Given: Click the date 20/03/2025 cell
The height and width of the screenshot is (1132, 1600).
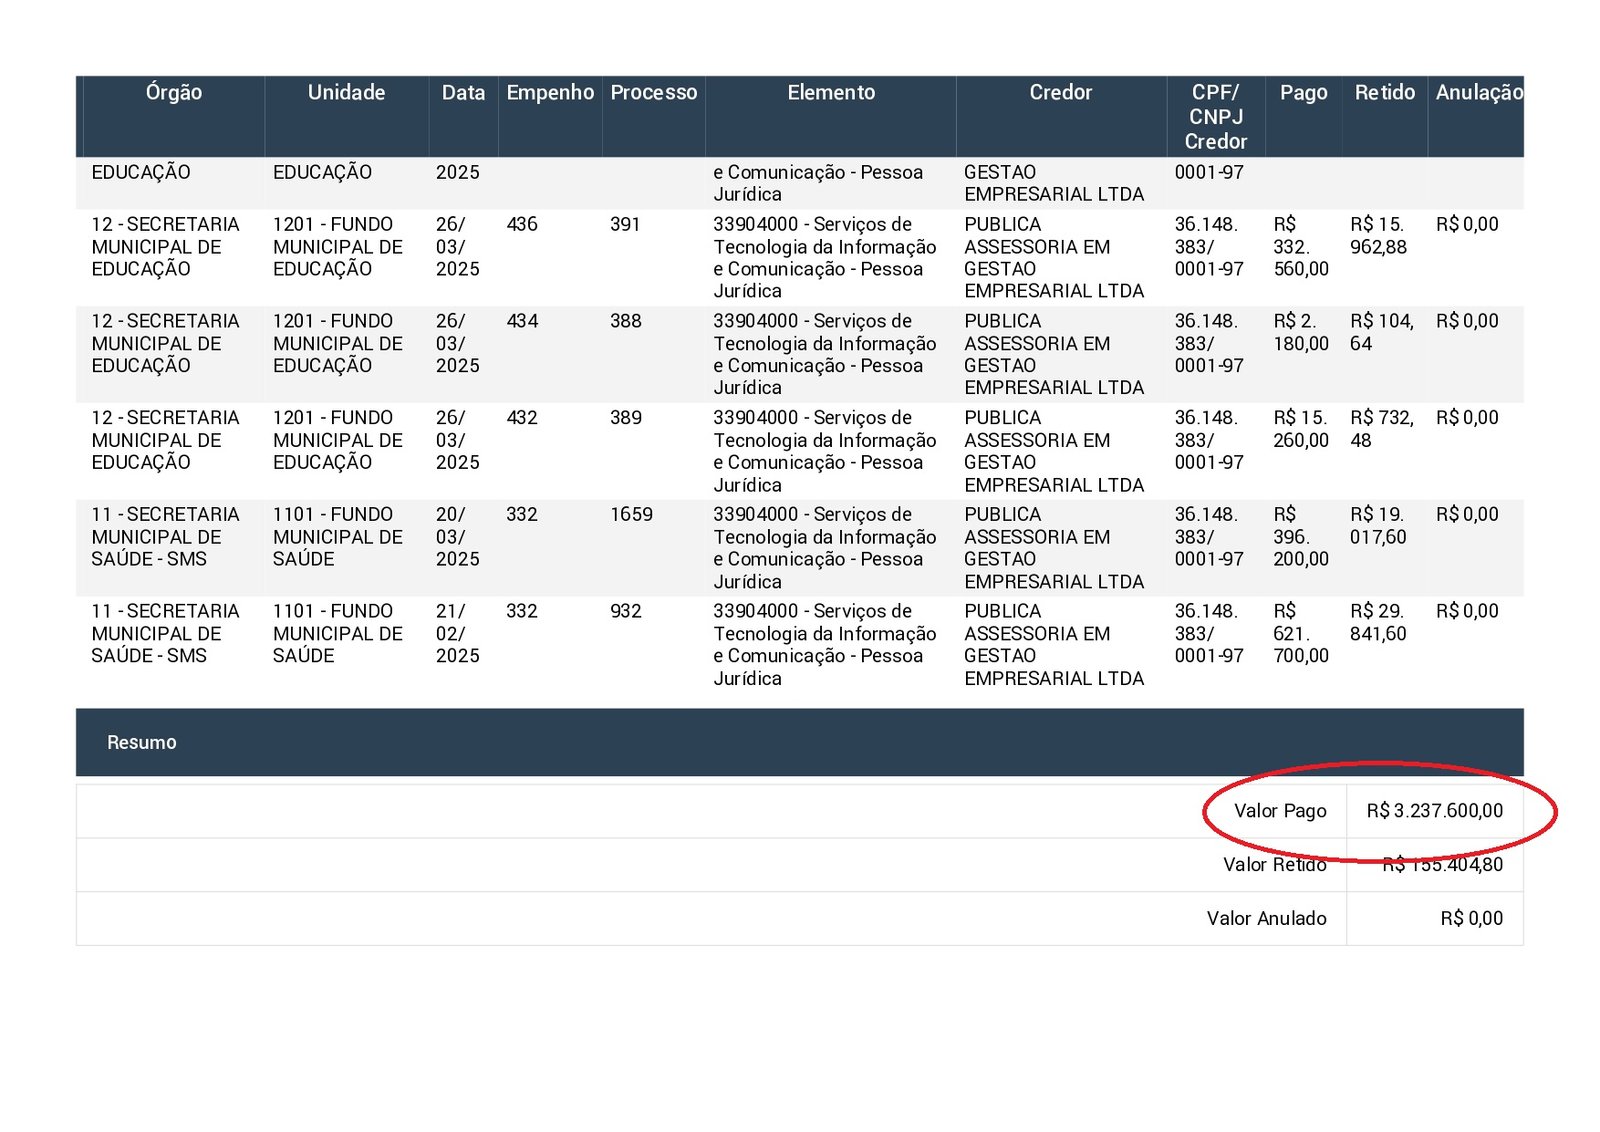Looking at the screenshot, I should point(457,537).
